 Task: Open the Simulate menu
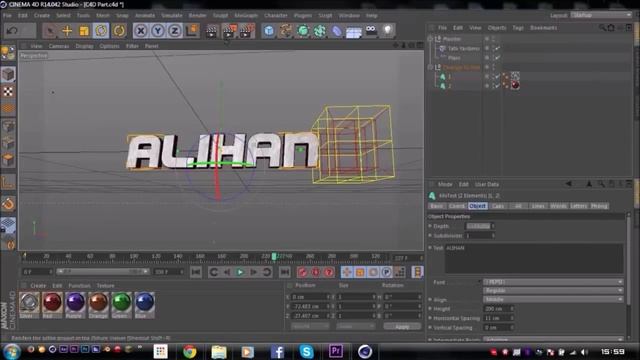[171, 16]
